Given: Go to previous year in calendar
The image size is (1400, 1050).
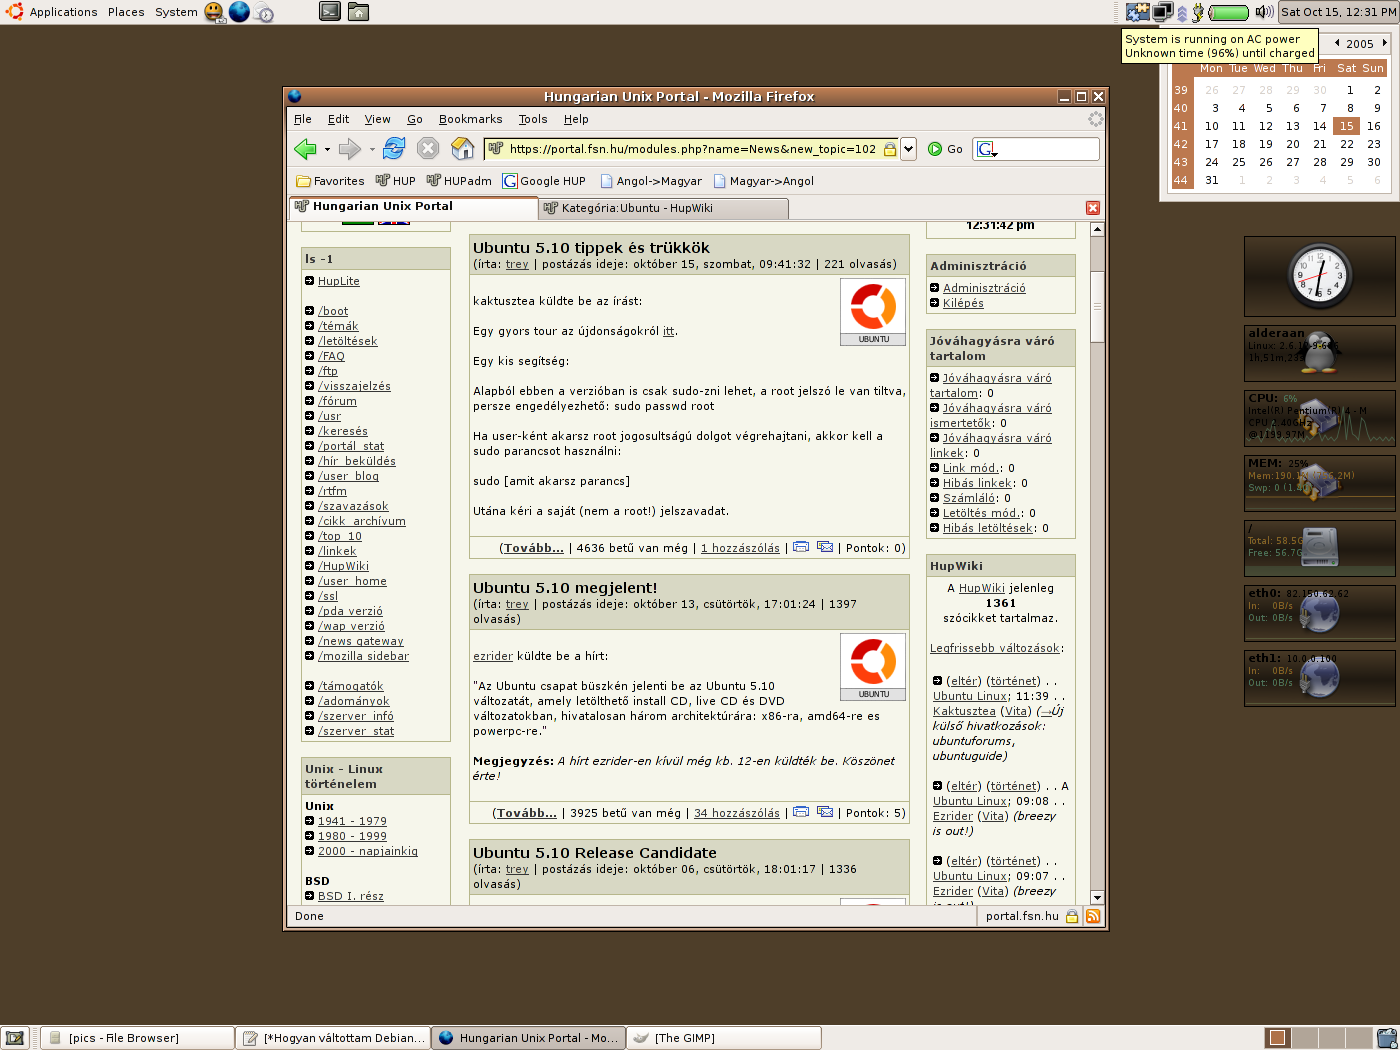Looking at the screenshot, I should 1337,43.
